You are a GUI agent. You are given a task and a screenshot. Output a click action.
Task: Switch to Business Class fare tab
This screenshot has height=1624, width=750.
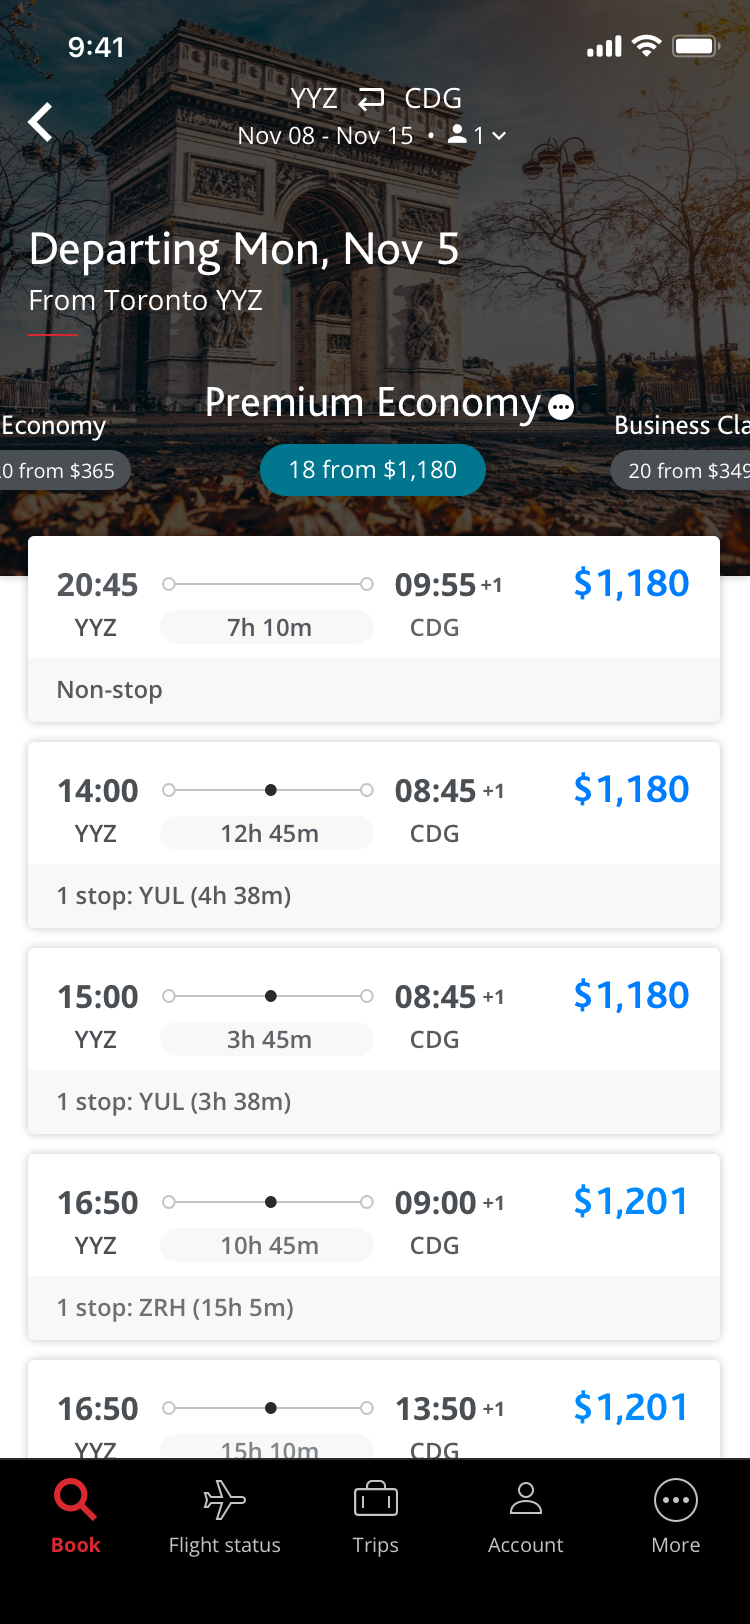tap(680, 426)
